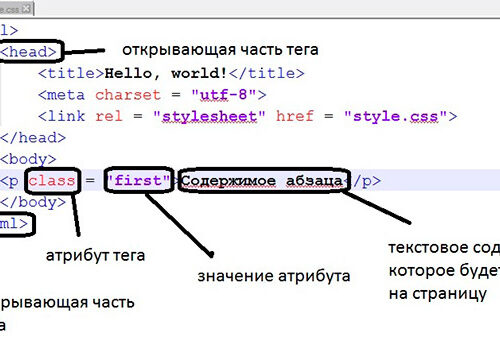Click the closing </head> tag
The image size is (500, 360).
click(x=33, y=138)
